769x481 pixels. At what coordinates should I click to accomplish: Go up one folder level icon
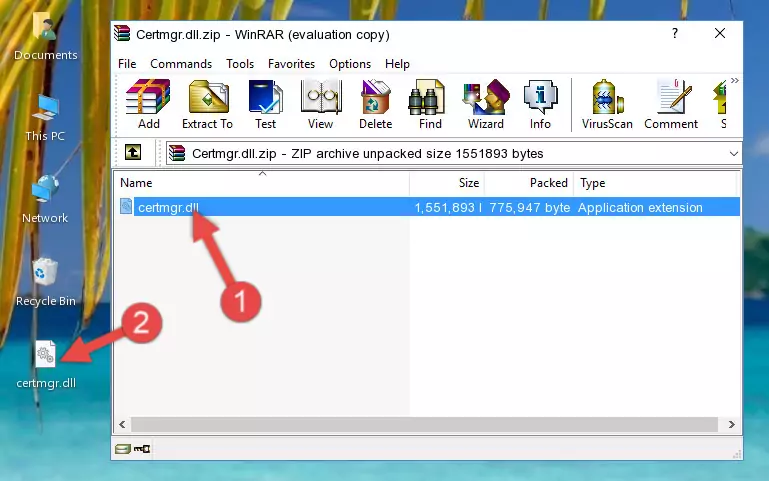[133, 152]
